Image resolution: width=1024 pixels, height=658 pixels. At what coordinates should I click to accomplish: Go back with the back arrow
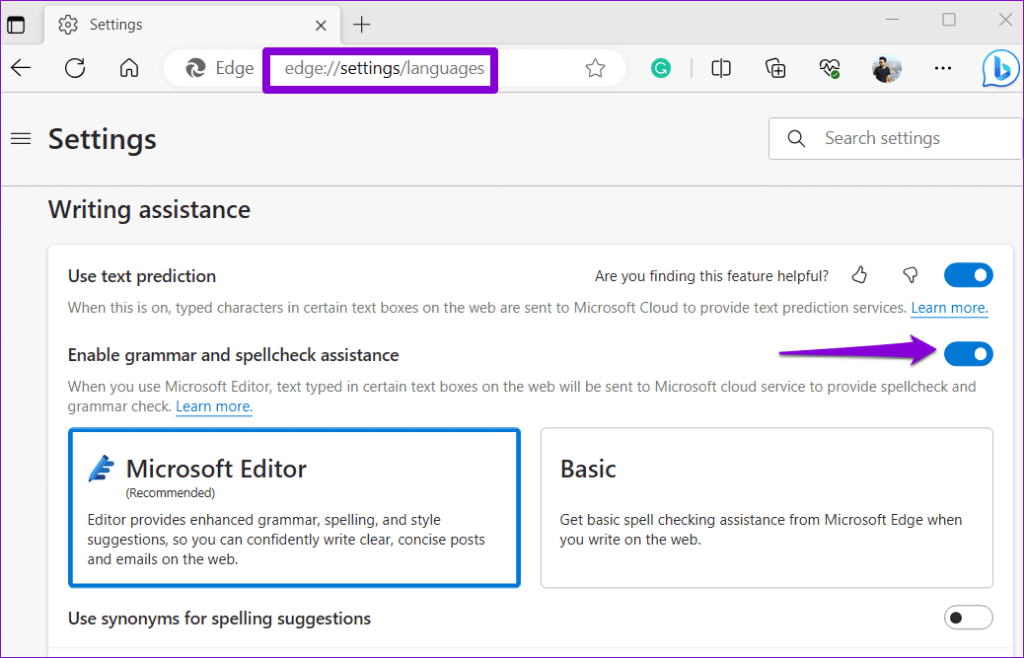(x=21, y=68)
